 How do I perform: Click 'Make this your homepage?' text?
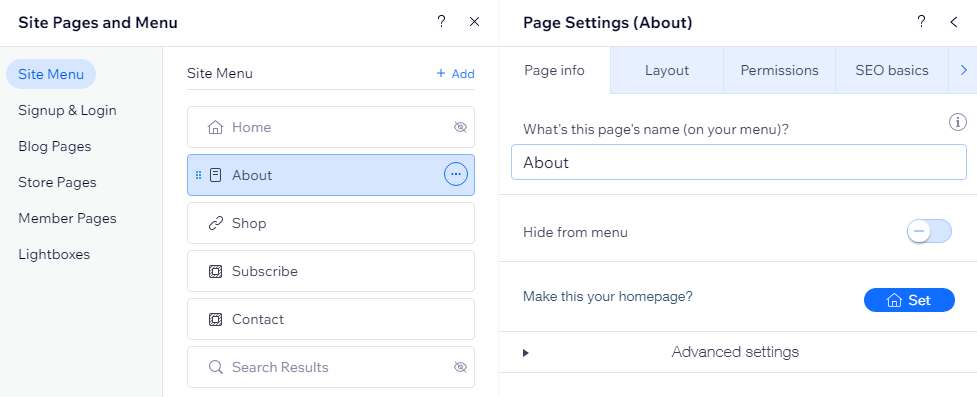pos(608,296)
